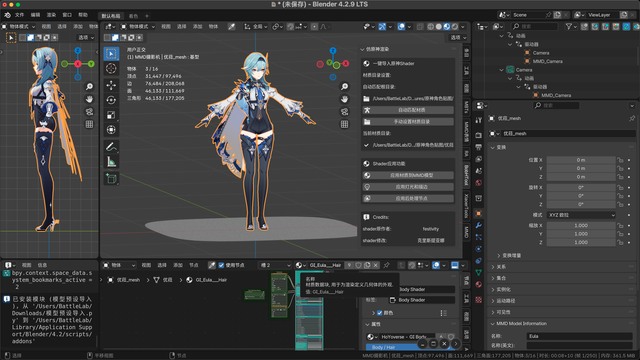
Task: Open the 文件 menu
Action: click(20, 15)
